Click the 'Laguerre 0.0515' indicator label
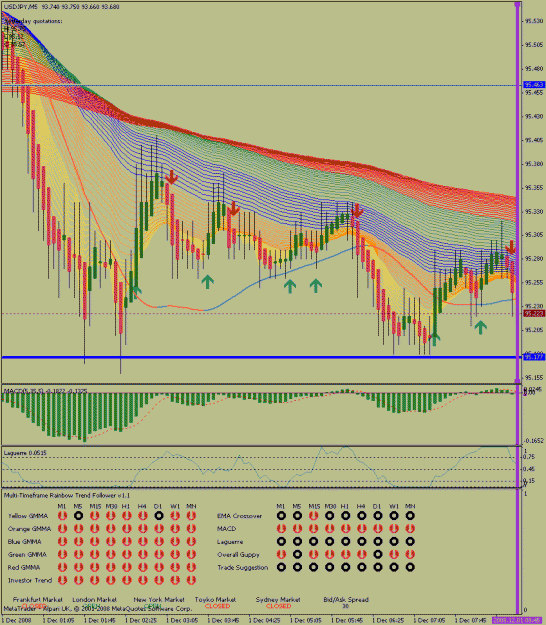546x625 pixels. click(25, 453)
